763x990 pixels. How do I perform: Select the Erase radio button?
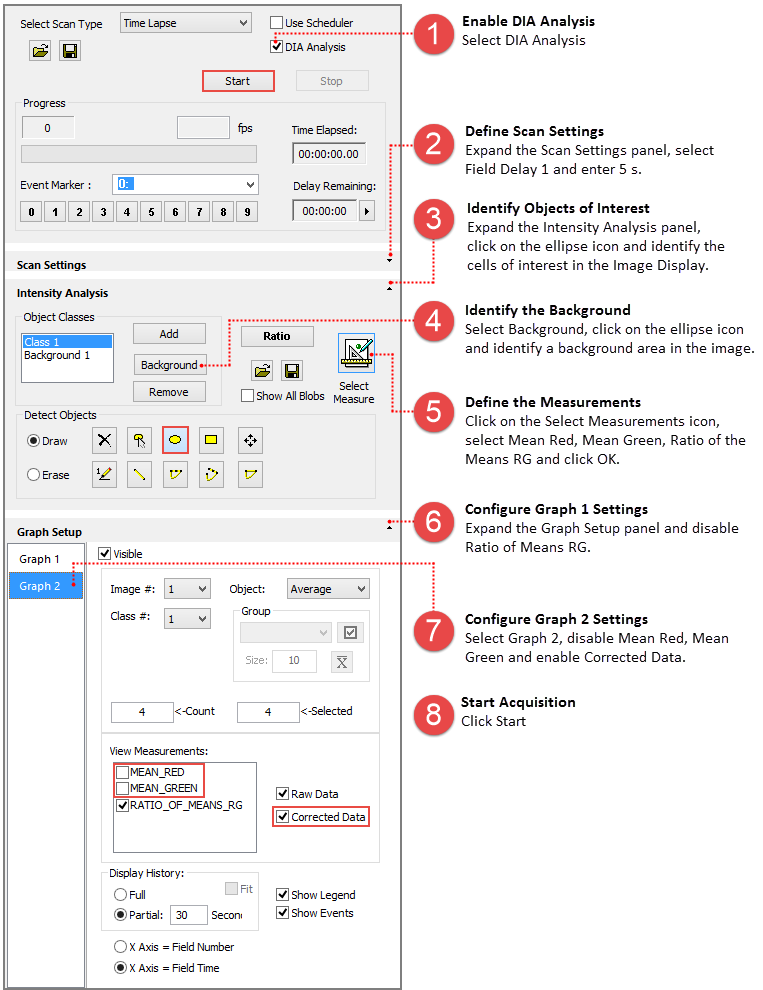coord(33,475)
